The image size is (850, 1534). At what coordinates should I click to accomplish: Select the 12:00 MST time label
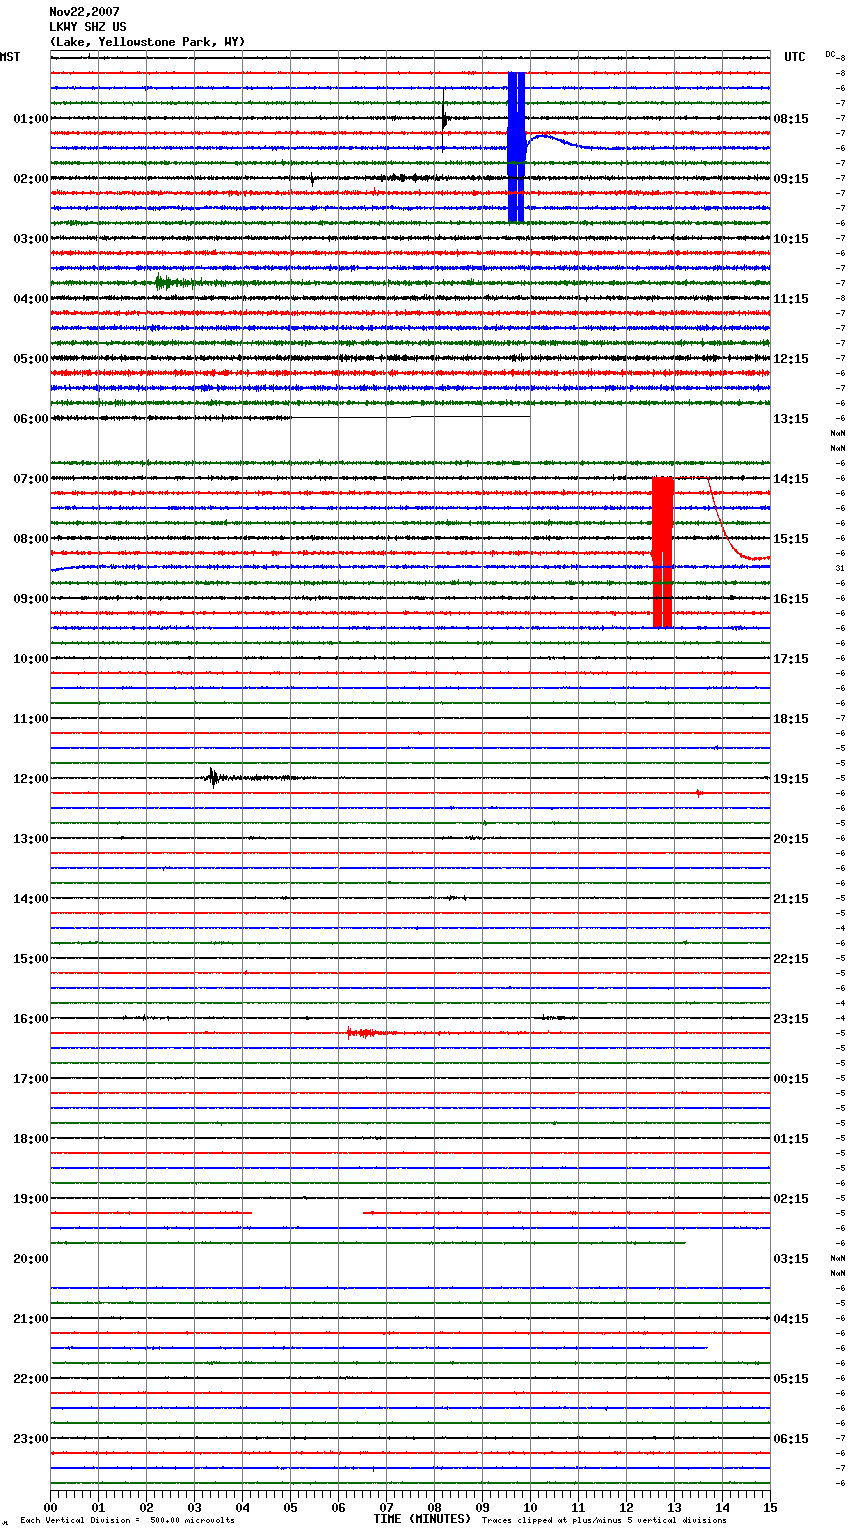(x=31, y=779)
